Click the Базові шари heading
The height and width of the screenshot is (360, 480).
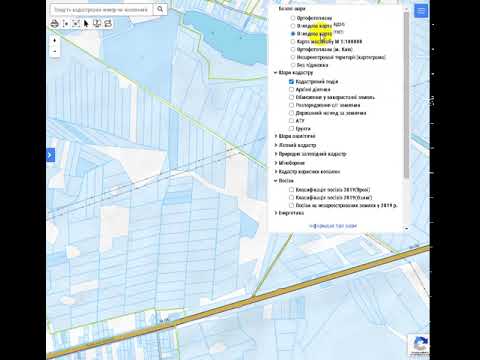292,9
